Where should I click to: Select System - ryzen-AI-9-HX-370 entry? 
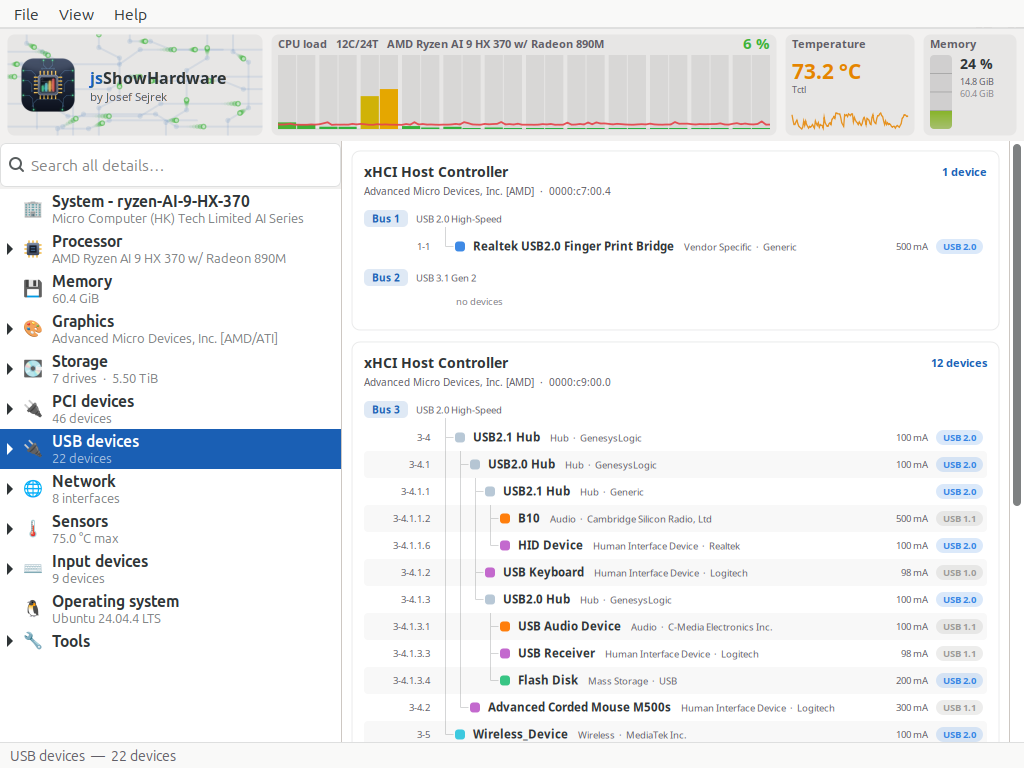(x=170, y=209)
